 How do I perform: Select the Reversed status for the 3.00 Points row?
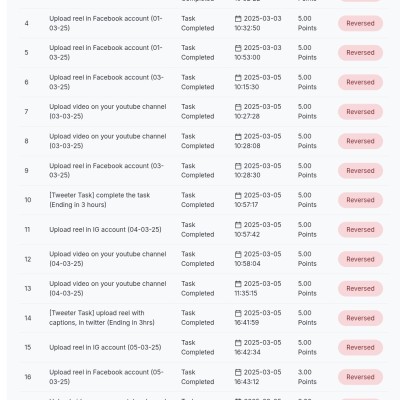(x=360, y=377)
